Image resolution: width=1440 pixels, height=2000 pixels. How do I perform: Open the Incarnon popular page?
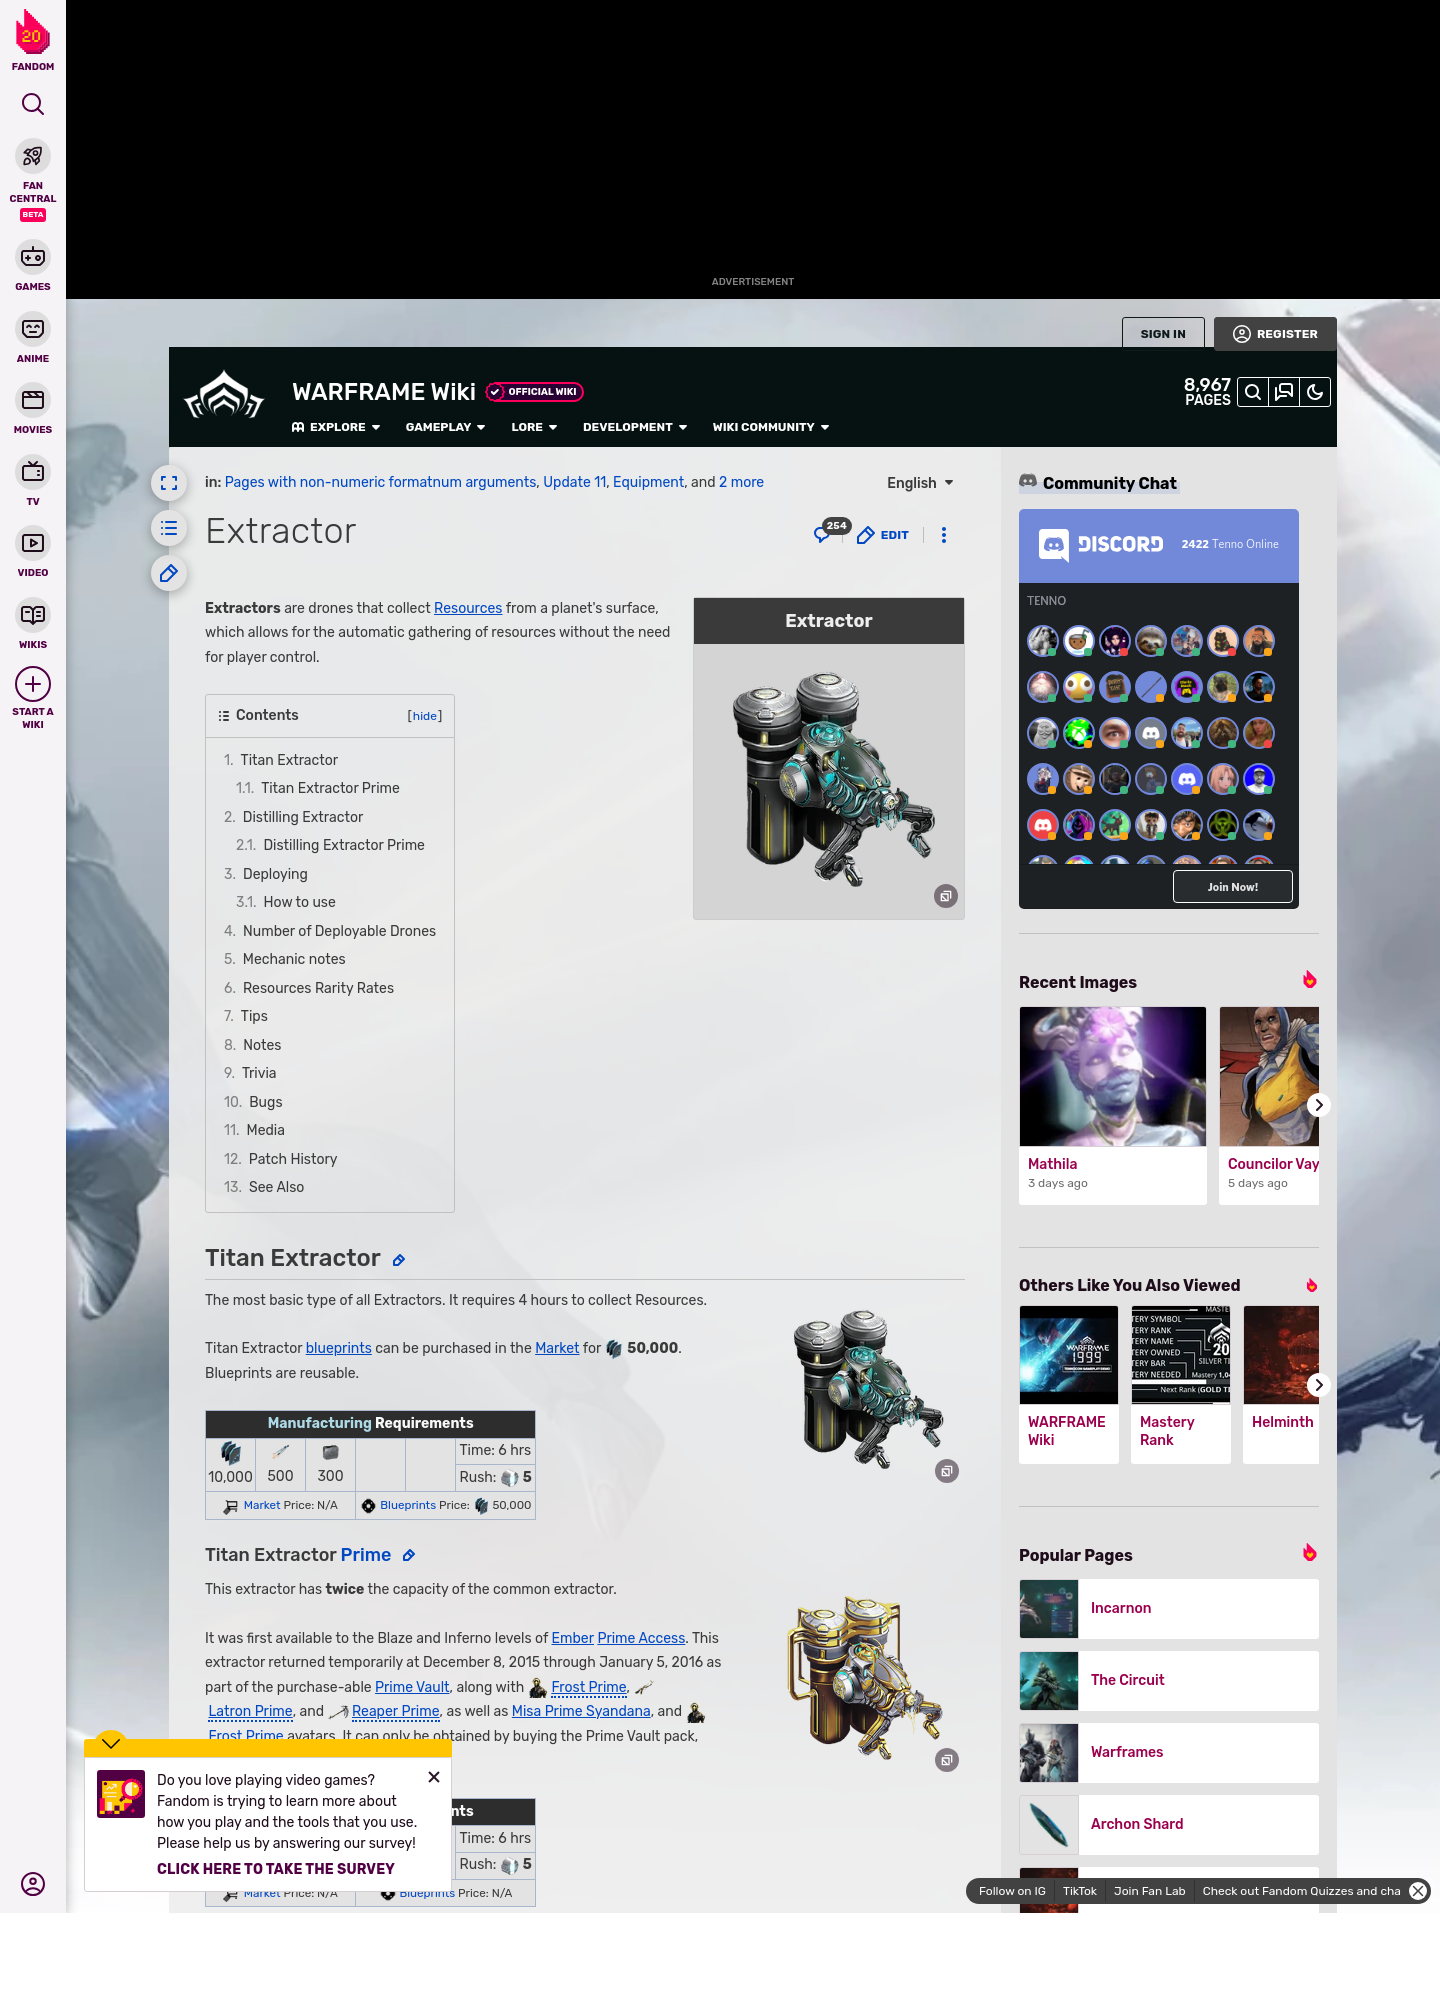pyautogui.click(x=1169, y=1609)
